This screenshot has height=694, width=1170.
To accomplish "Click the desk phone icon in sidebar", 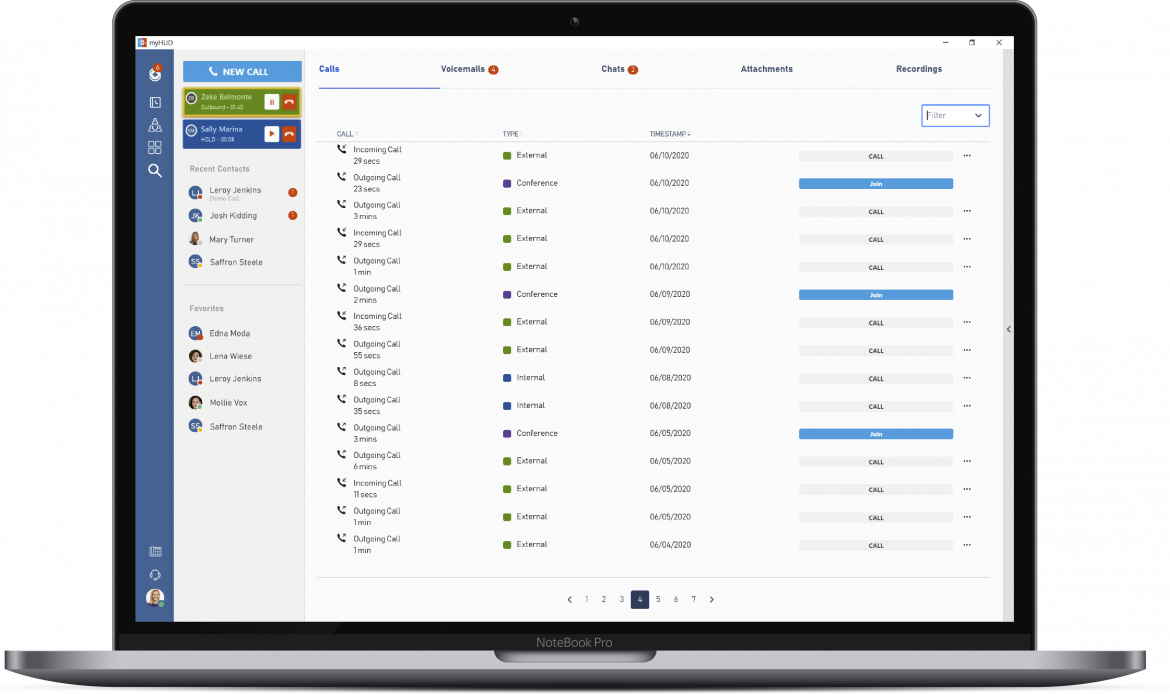I will pos(155,551).
